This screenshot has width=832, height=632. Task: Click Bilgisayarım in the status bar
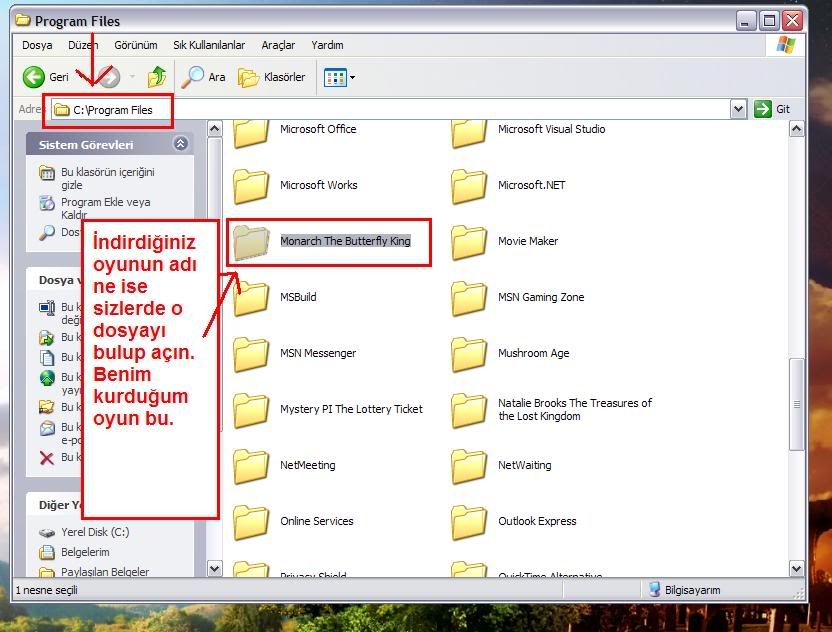[x=685, y=590]
